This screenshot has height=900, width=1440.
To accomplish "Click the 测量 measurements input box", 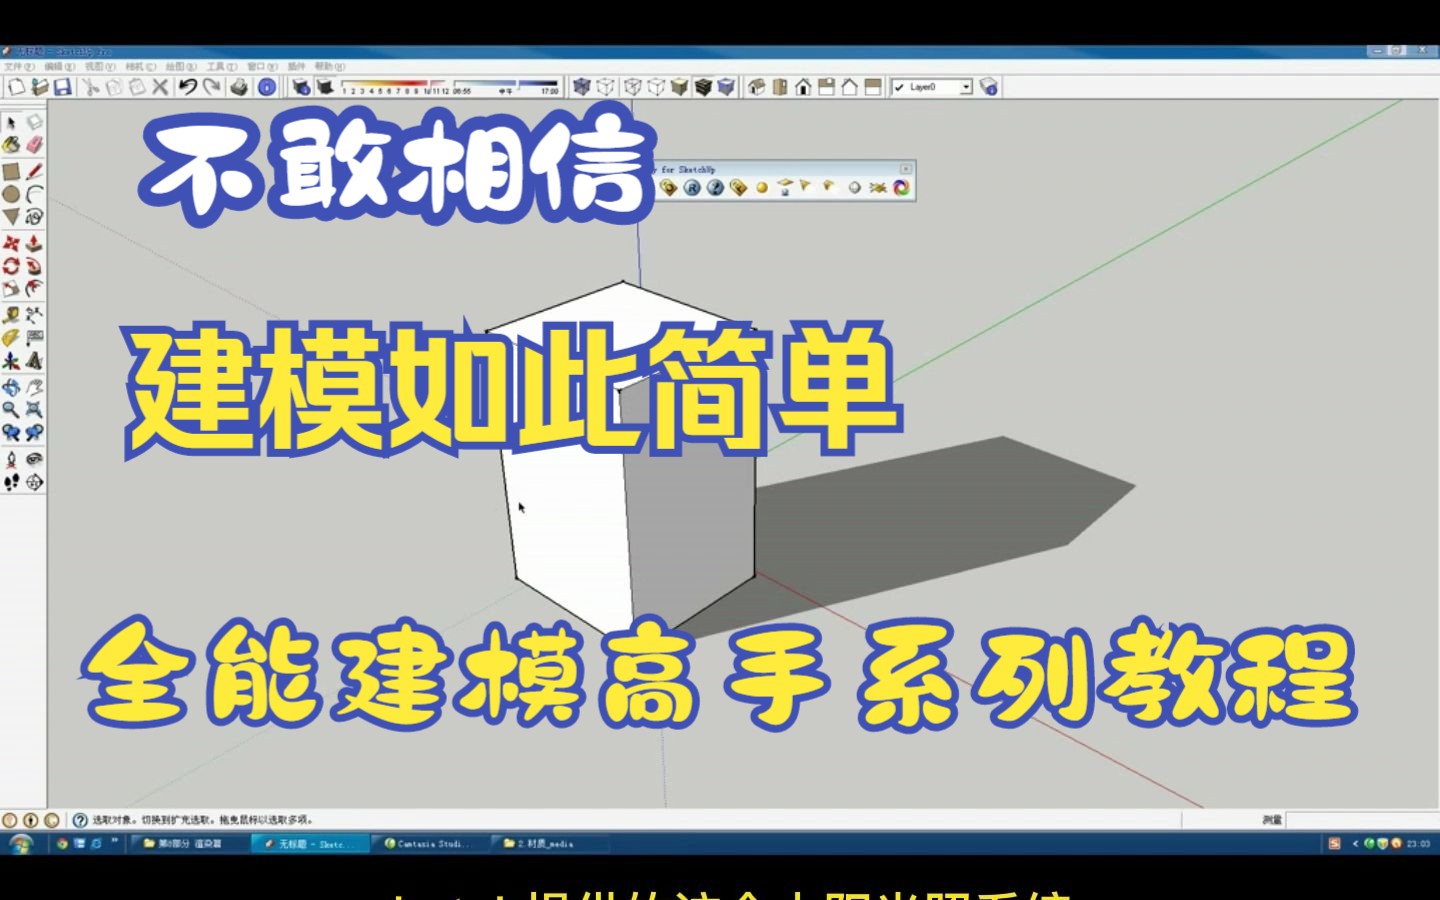I will click(x=1361, y=820).
